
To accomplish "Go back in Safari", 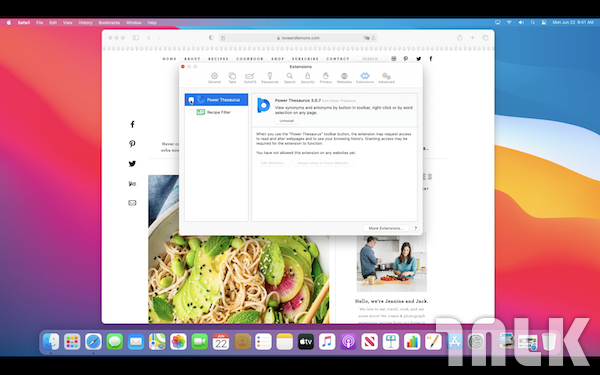I will pyautogui.click(x=149, y=38).
